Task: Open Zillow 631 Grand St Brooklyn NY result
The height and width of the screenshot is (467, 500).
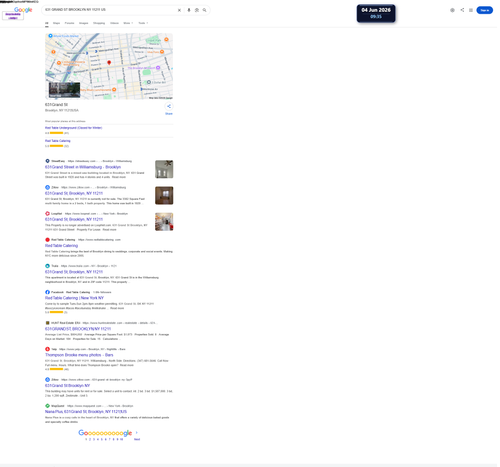Action: (x=67, y=386)
